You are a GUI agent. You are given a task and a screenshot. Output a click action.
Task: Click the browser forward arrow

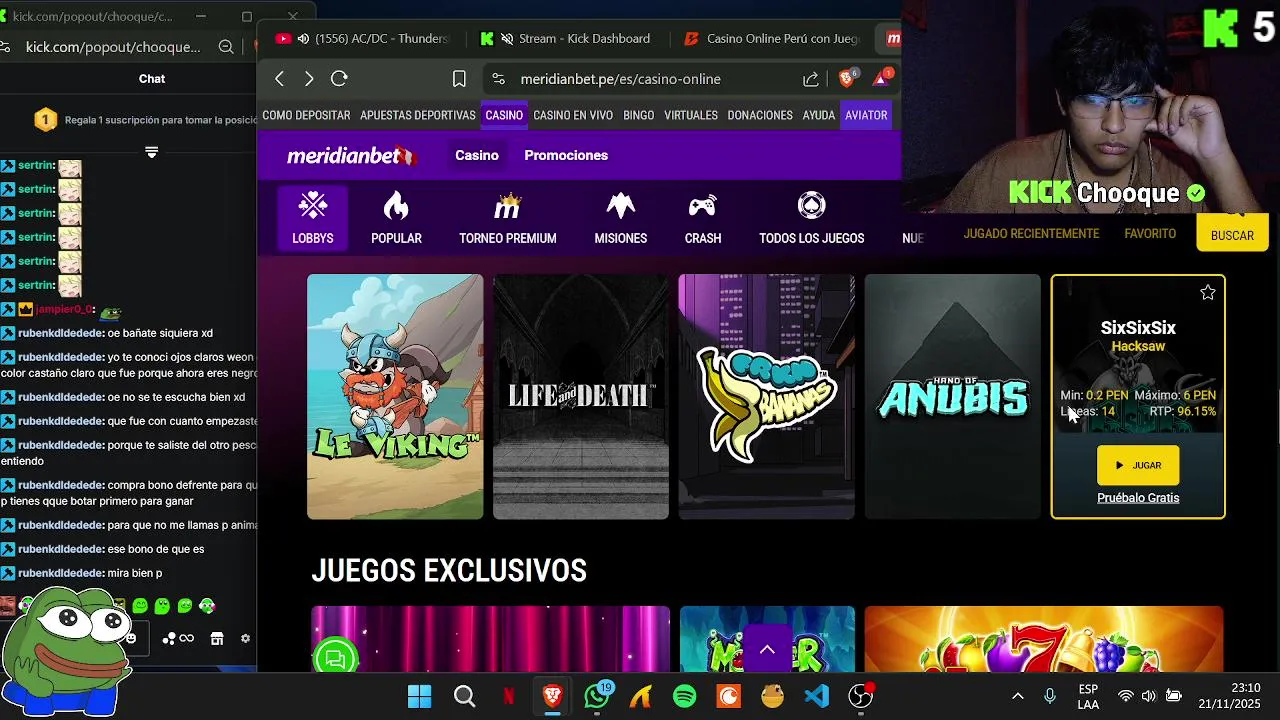(x=309, y=79)
